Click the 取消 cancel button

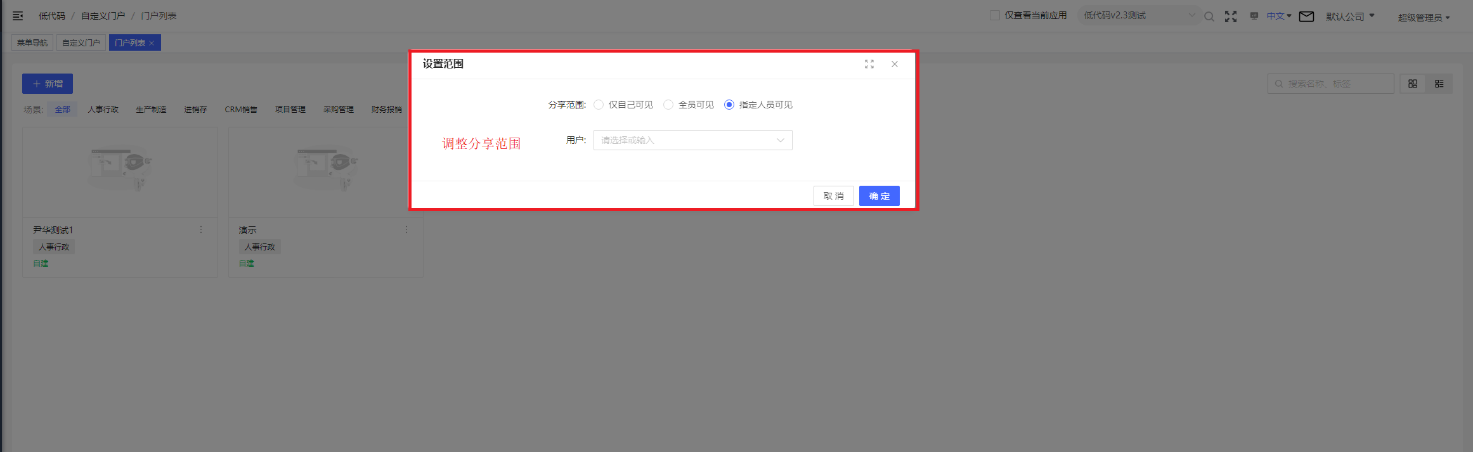pos(833,196)
